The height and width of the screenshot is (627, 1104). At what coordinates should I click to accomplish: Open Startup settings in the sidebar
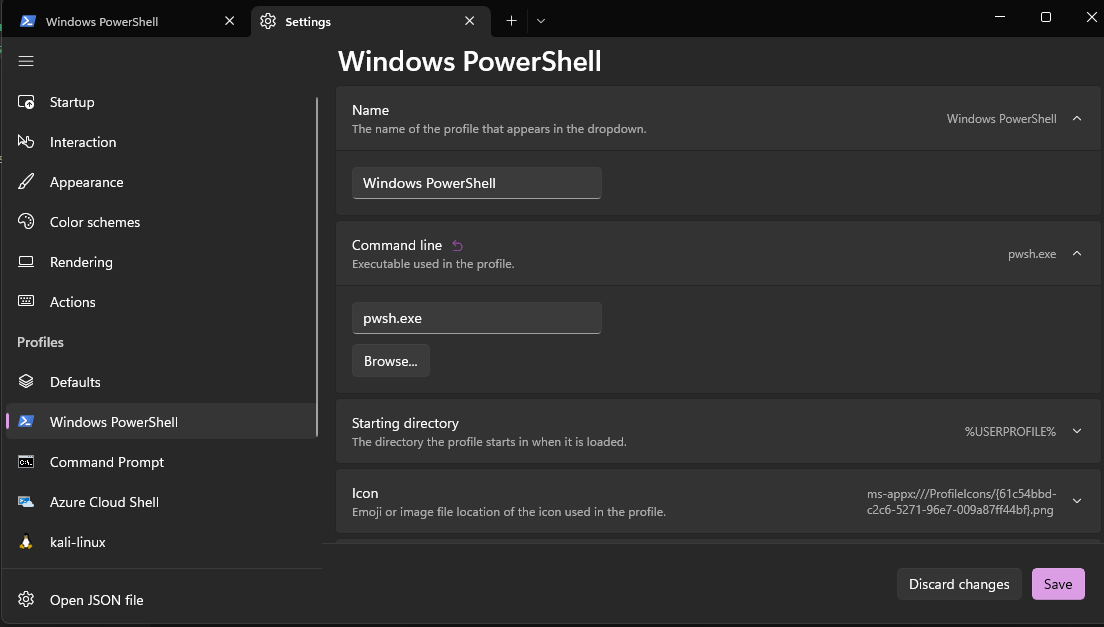pyautogui.click(x=72, y=102)
